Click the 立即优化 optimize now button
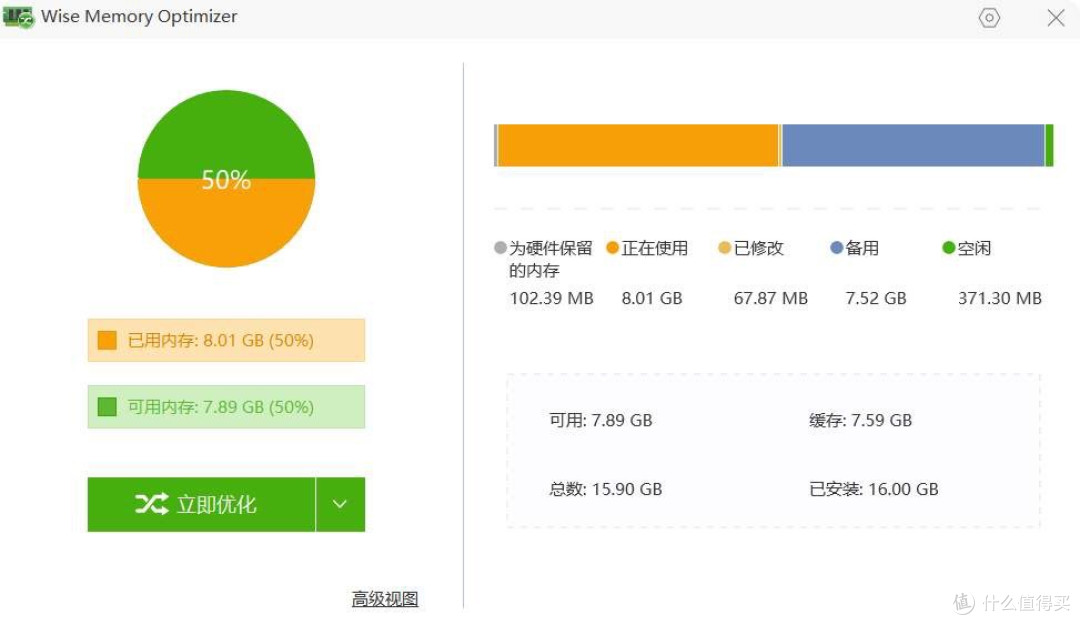Image resolution: width=1080 pixels, height=625 pixels. 201,504
